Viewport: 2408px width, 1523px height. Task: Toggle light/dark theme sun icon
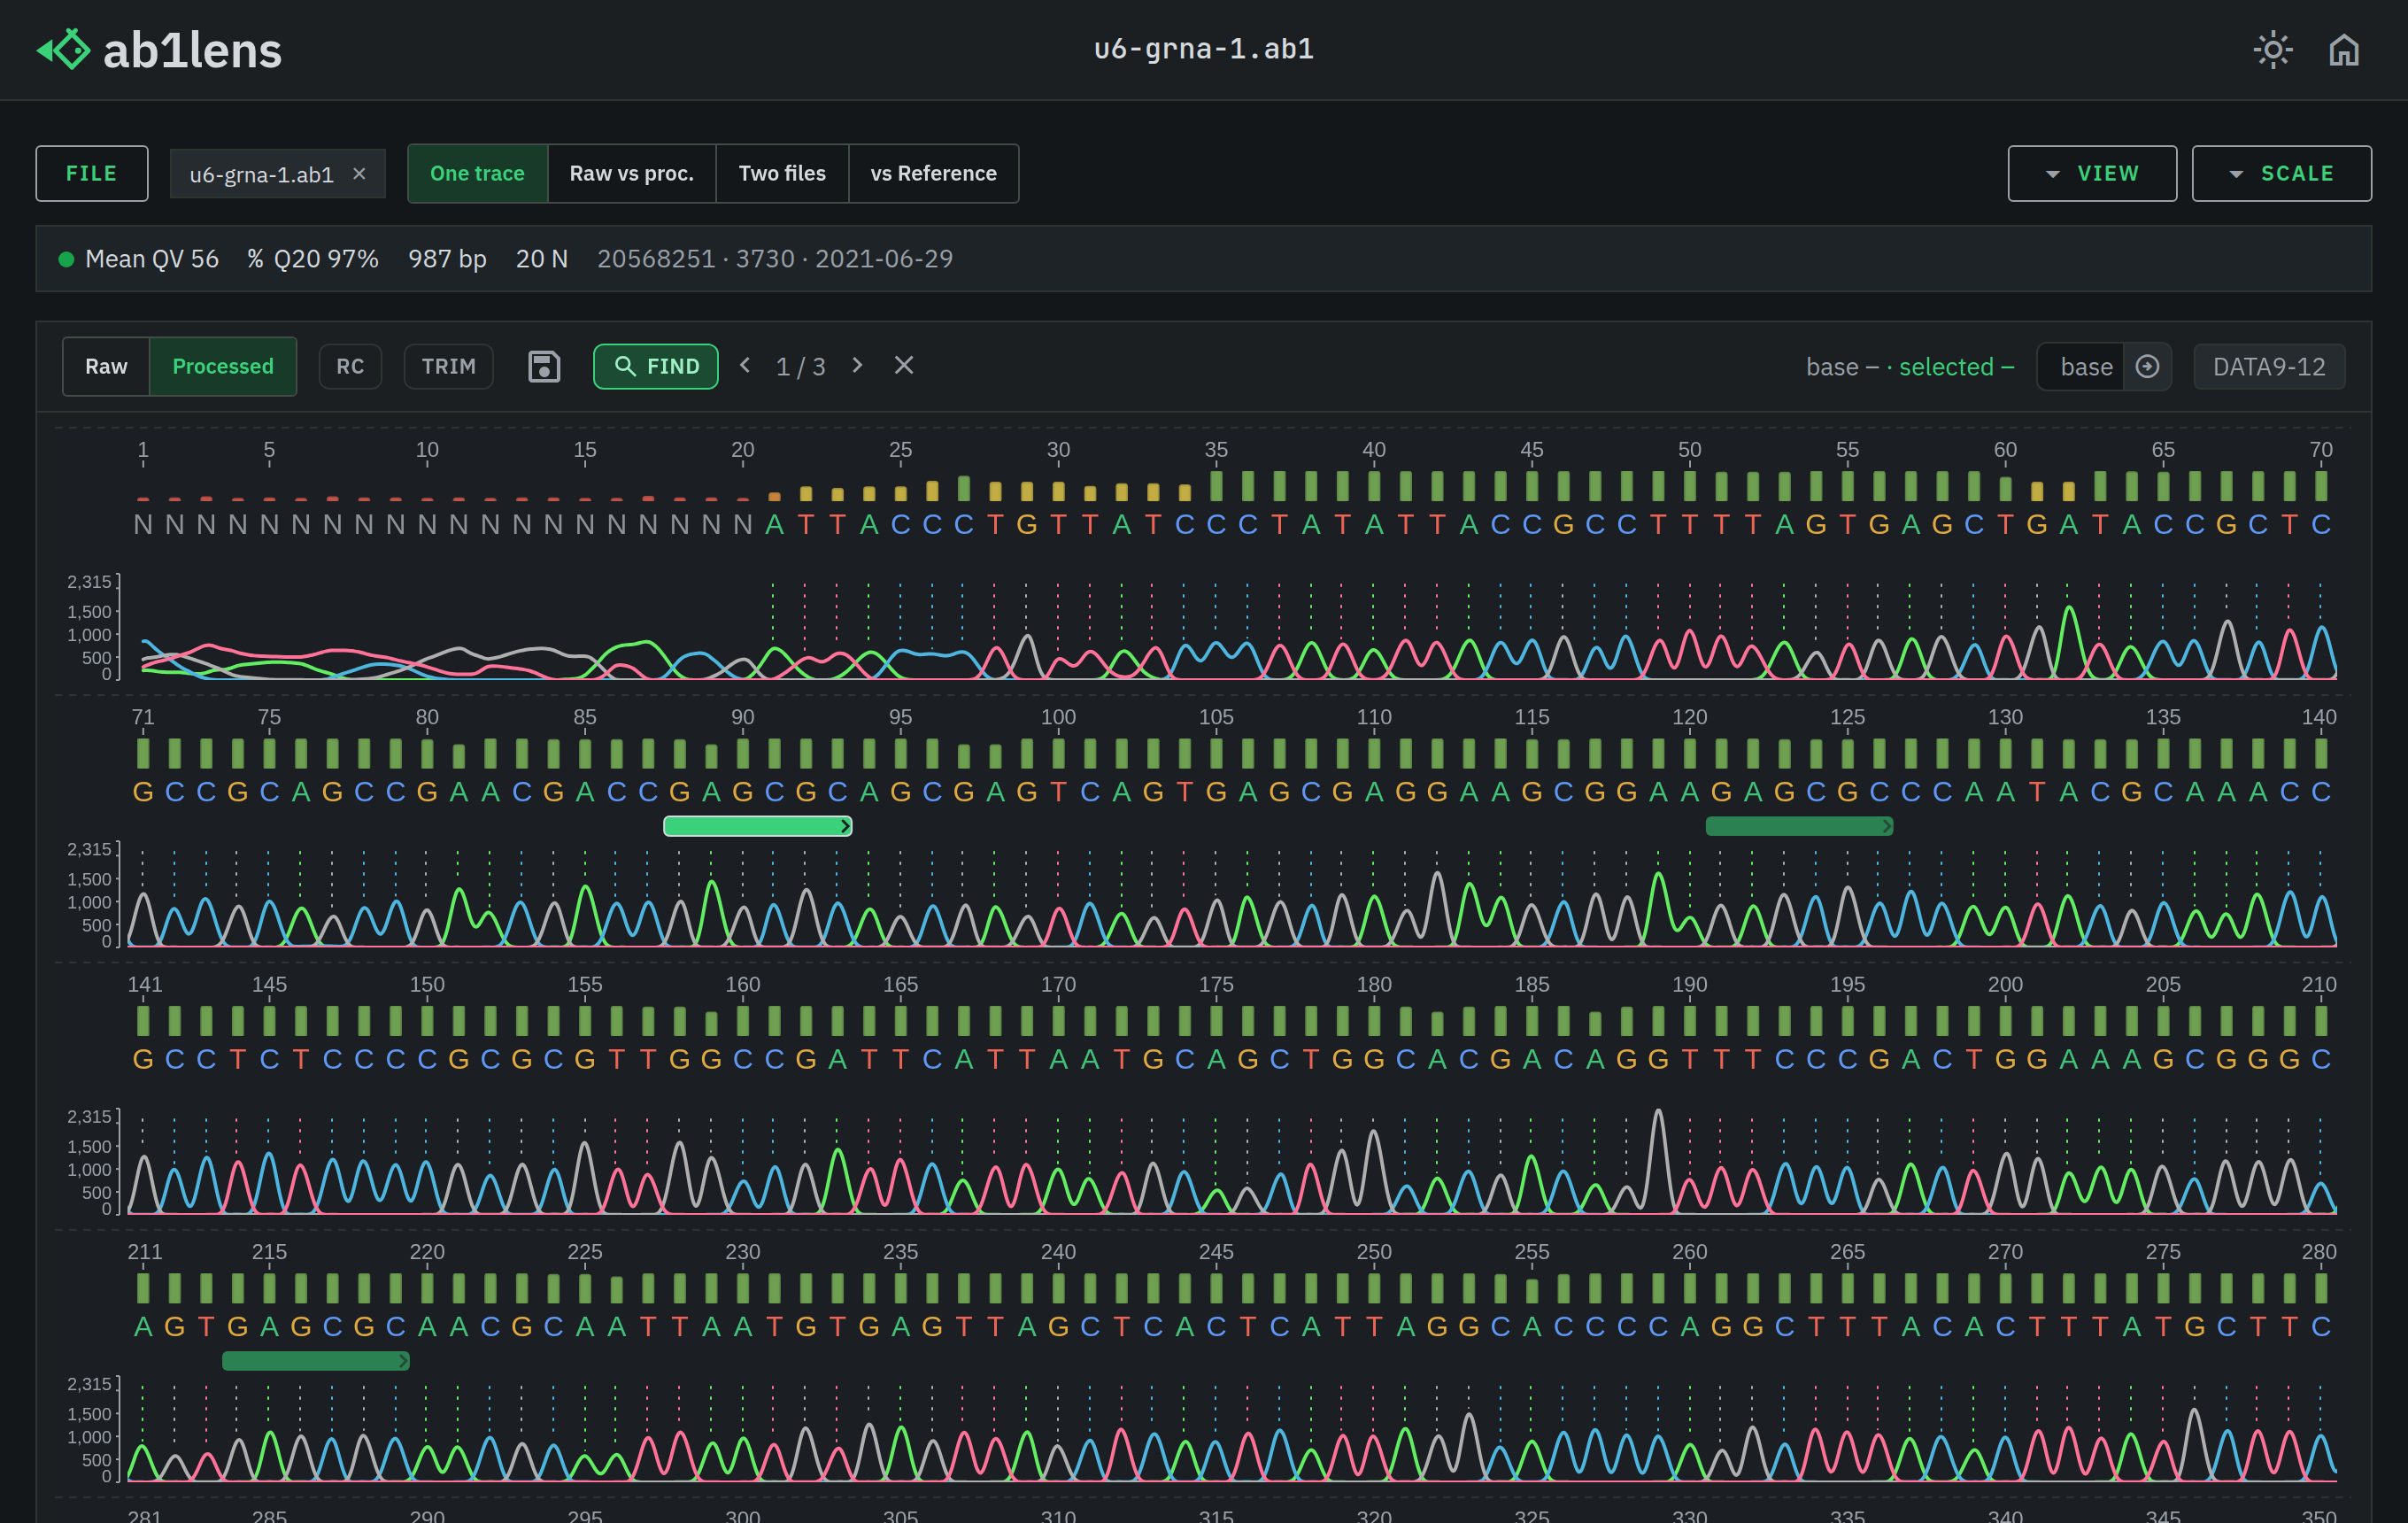(2273, 49)
